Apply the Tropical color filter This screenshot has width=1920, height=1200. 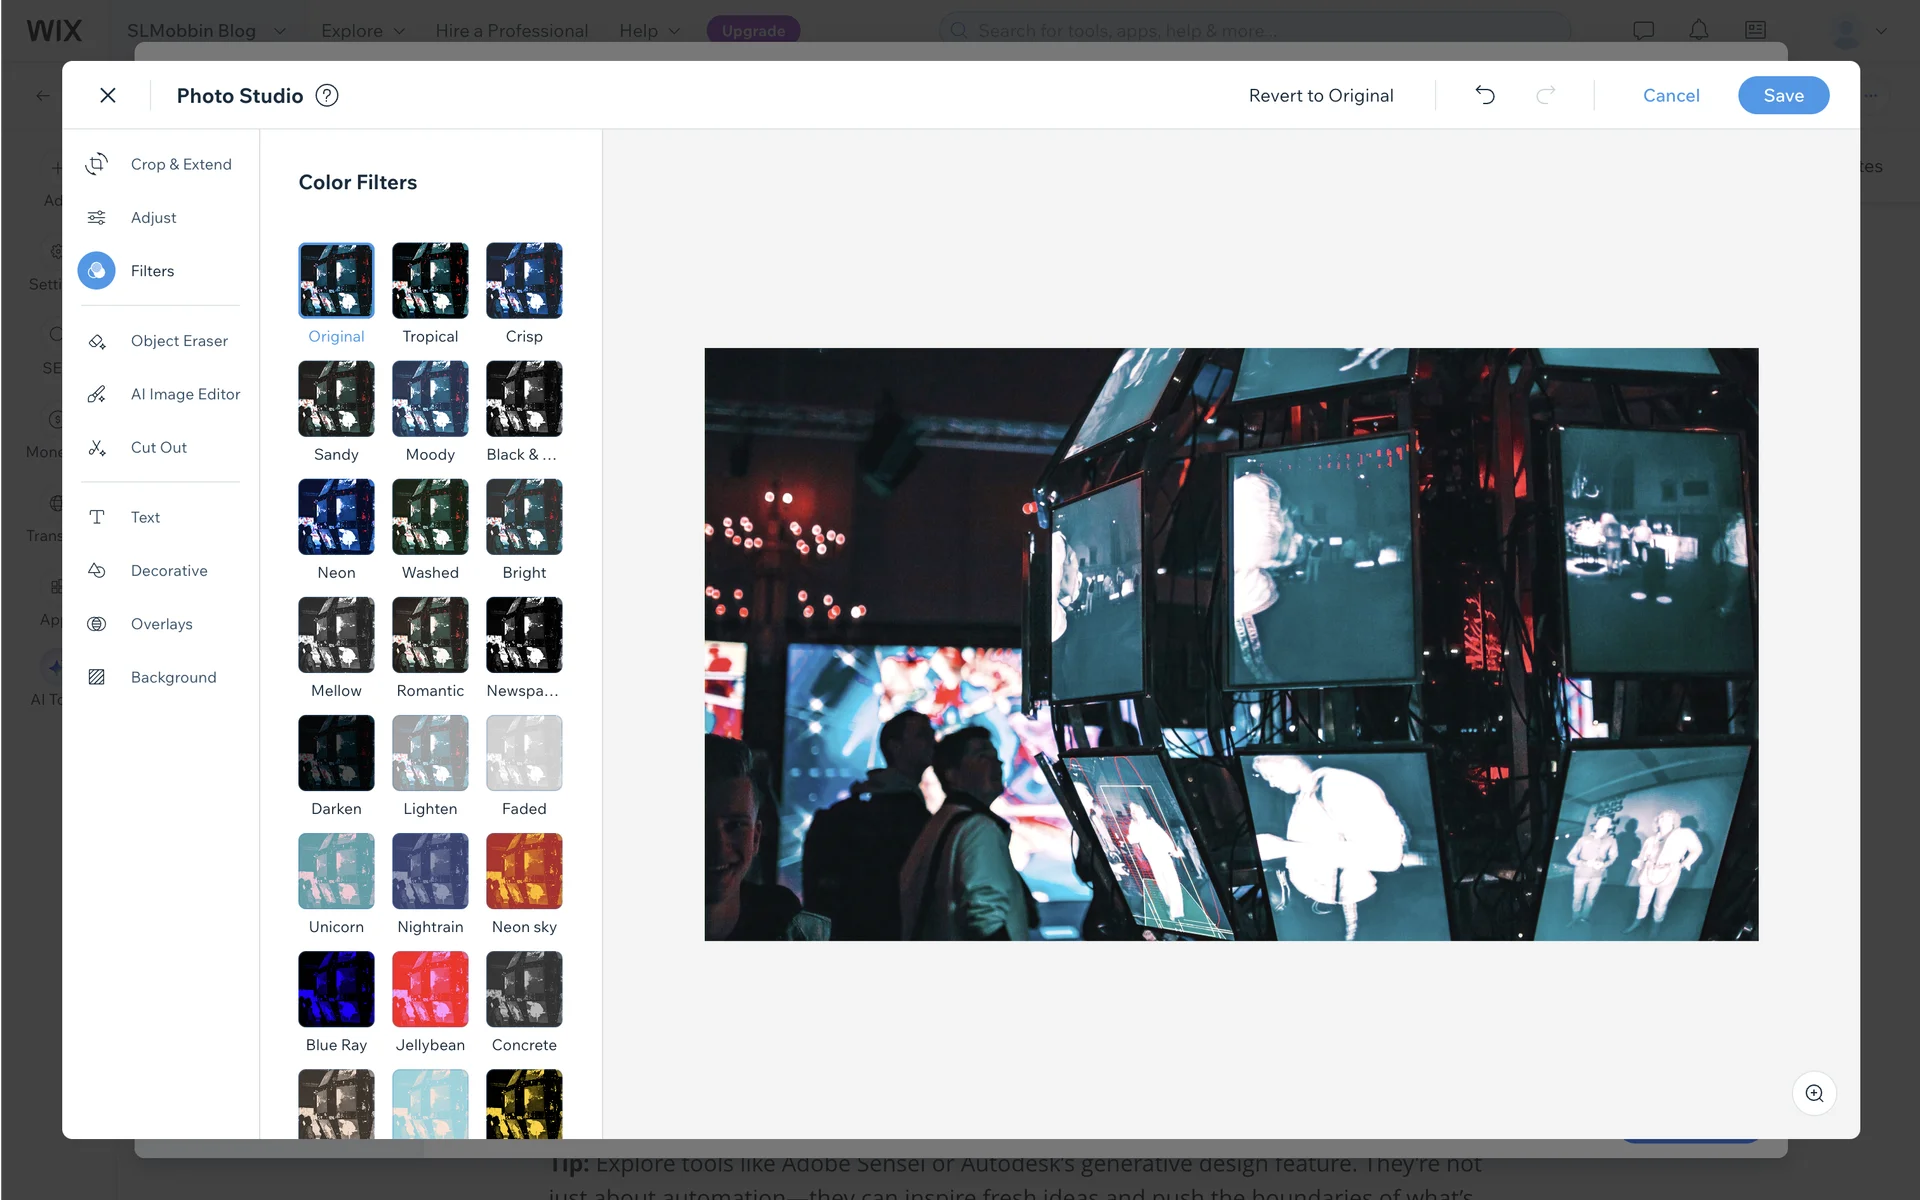[430, 281]
